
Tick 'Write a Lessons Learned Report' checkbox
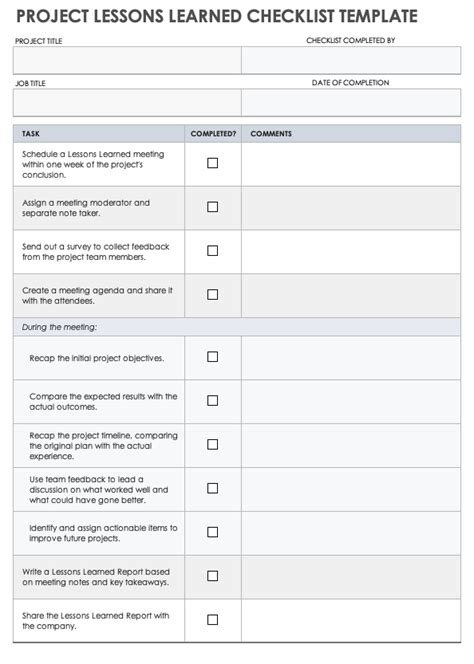pos(213,576)
